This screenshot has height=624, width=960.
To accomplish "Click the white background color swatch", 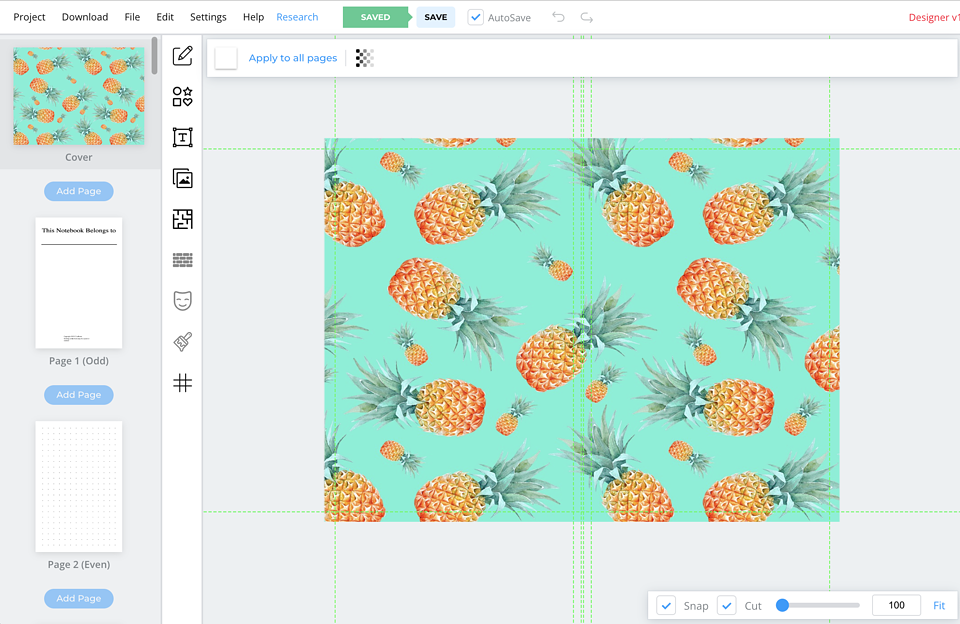I will click(x=226, y=58).
